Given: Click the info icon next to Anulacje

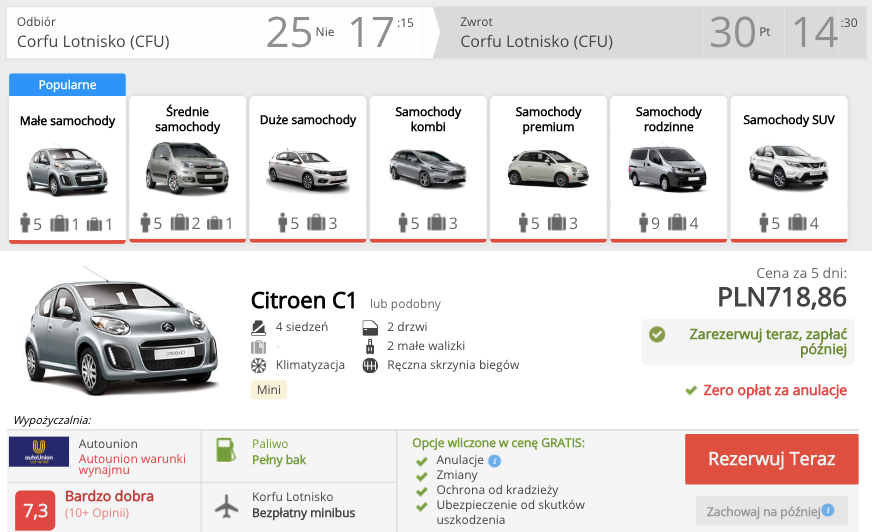Looking at the screenshot, I should (x=494, y=461).
